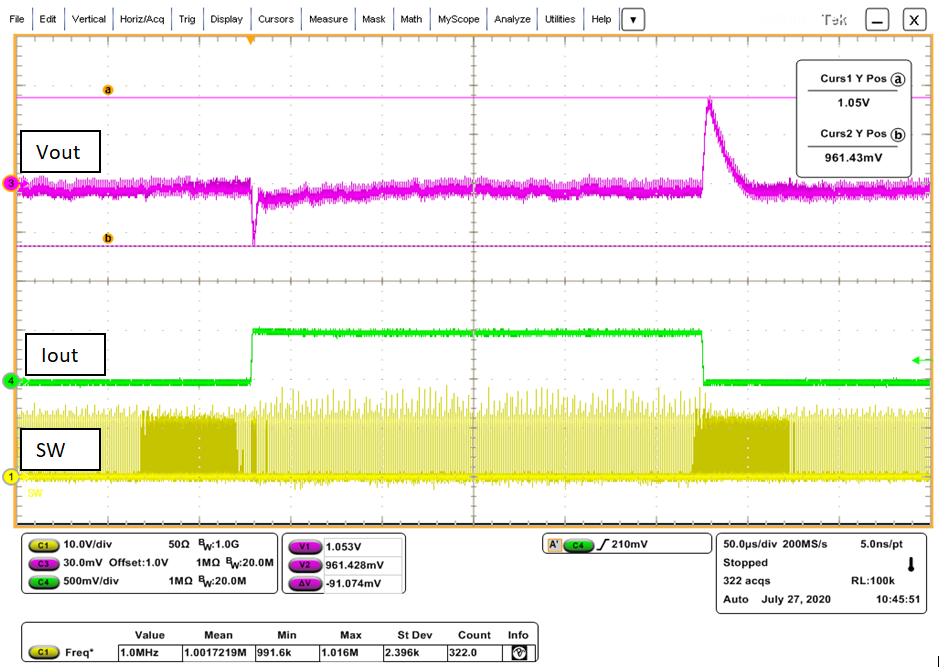Click the C1 channel badge showing 10.0V/div
Screen dimensions: 939x667
click(43, 546)
